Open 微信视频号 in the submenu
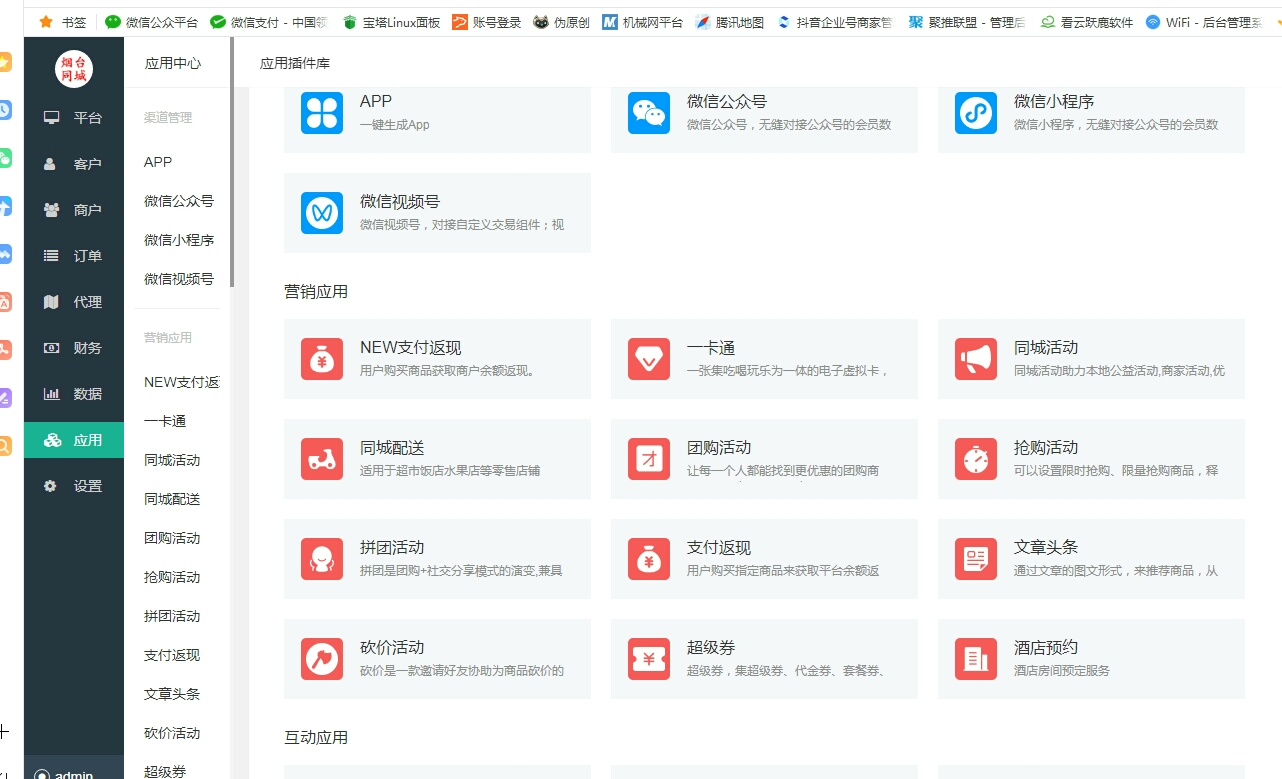The height and width of the screenshot is (779, 1282). tap(179, 279)
